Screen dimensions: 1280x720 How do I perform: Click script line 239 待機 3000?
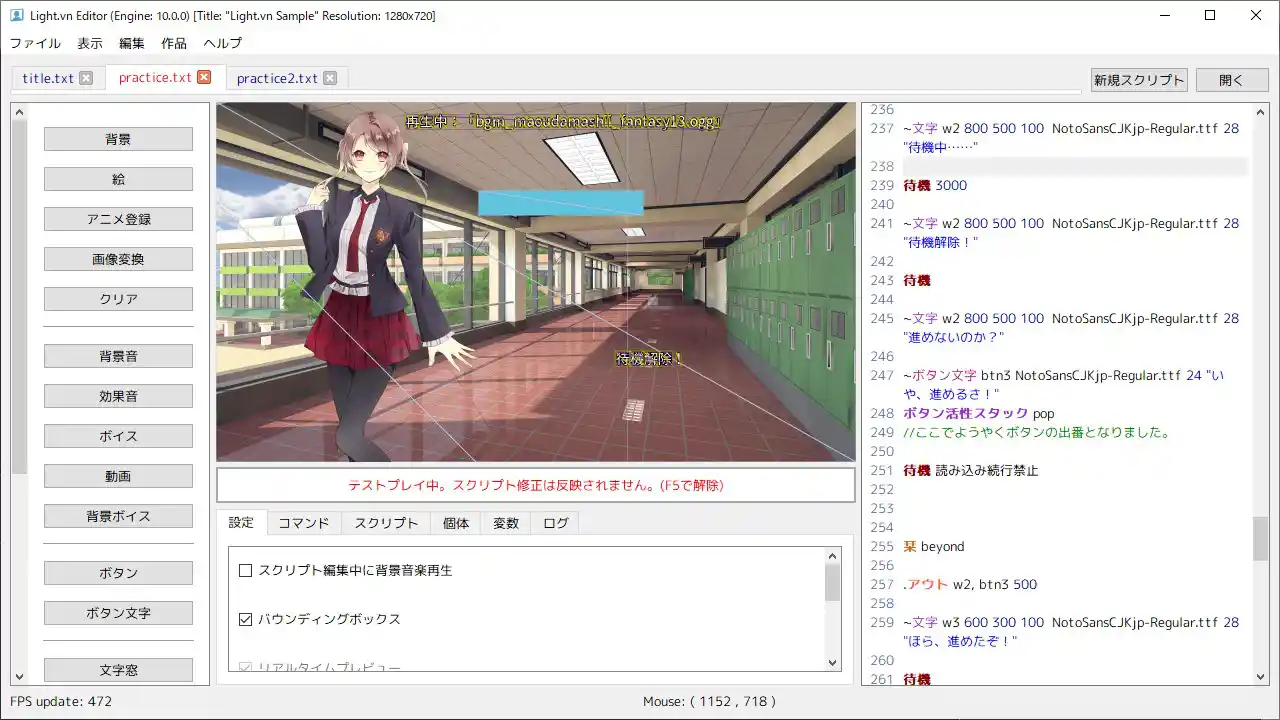(935, 185)
